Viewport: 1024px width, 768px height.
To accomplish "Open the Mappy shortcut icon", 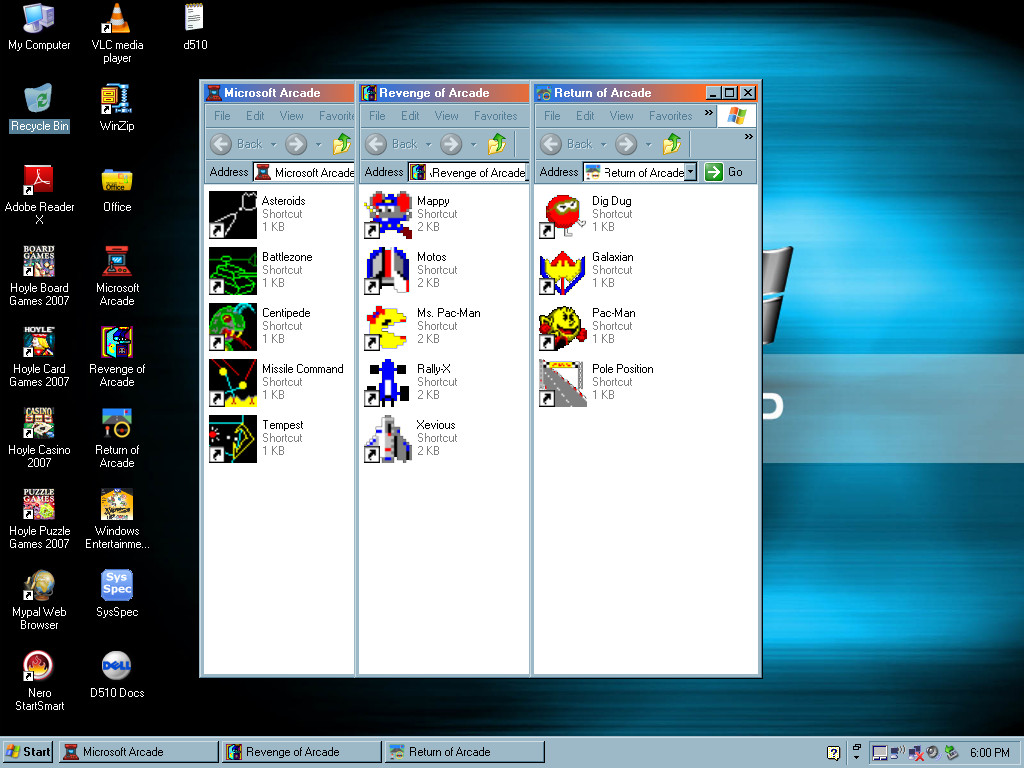I will pyautogui.click(x=388, y=215).
